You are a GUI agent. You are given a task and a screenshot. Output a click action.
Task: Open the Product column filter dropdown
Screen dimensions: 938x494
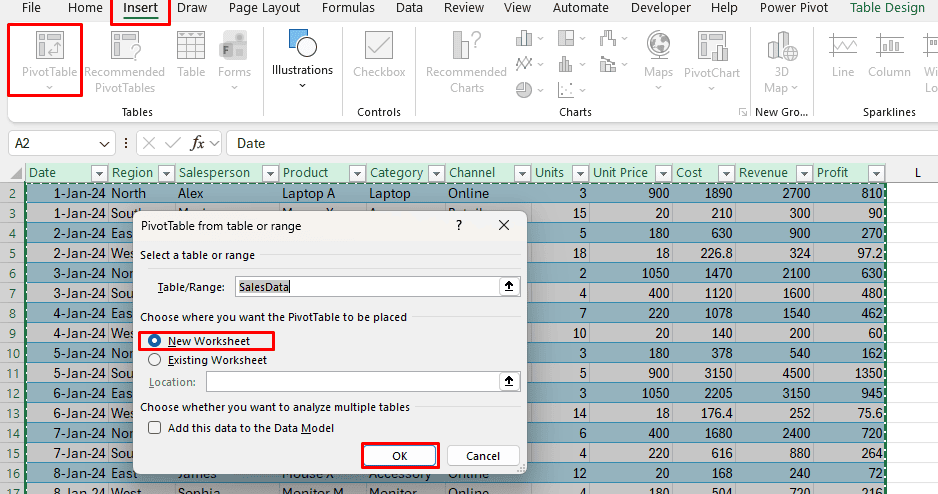(x=357, y=173)
